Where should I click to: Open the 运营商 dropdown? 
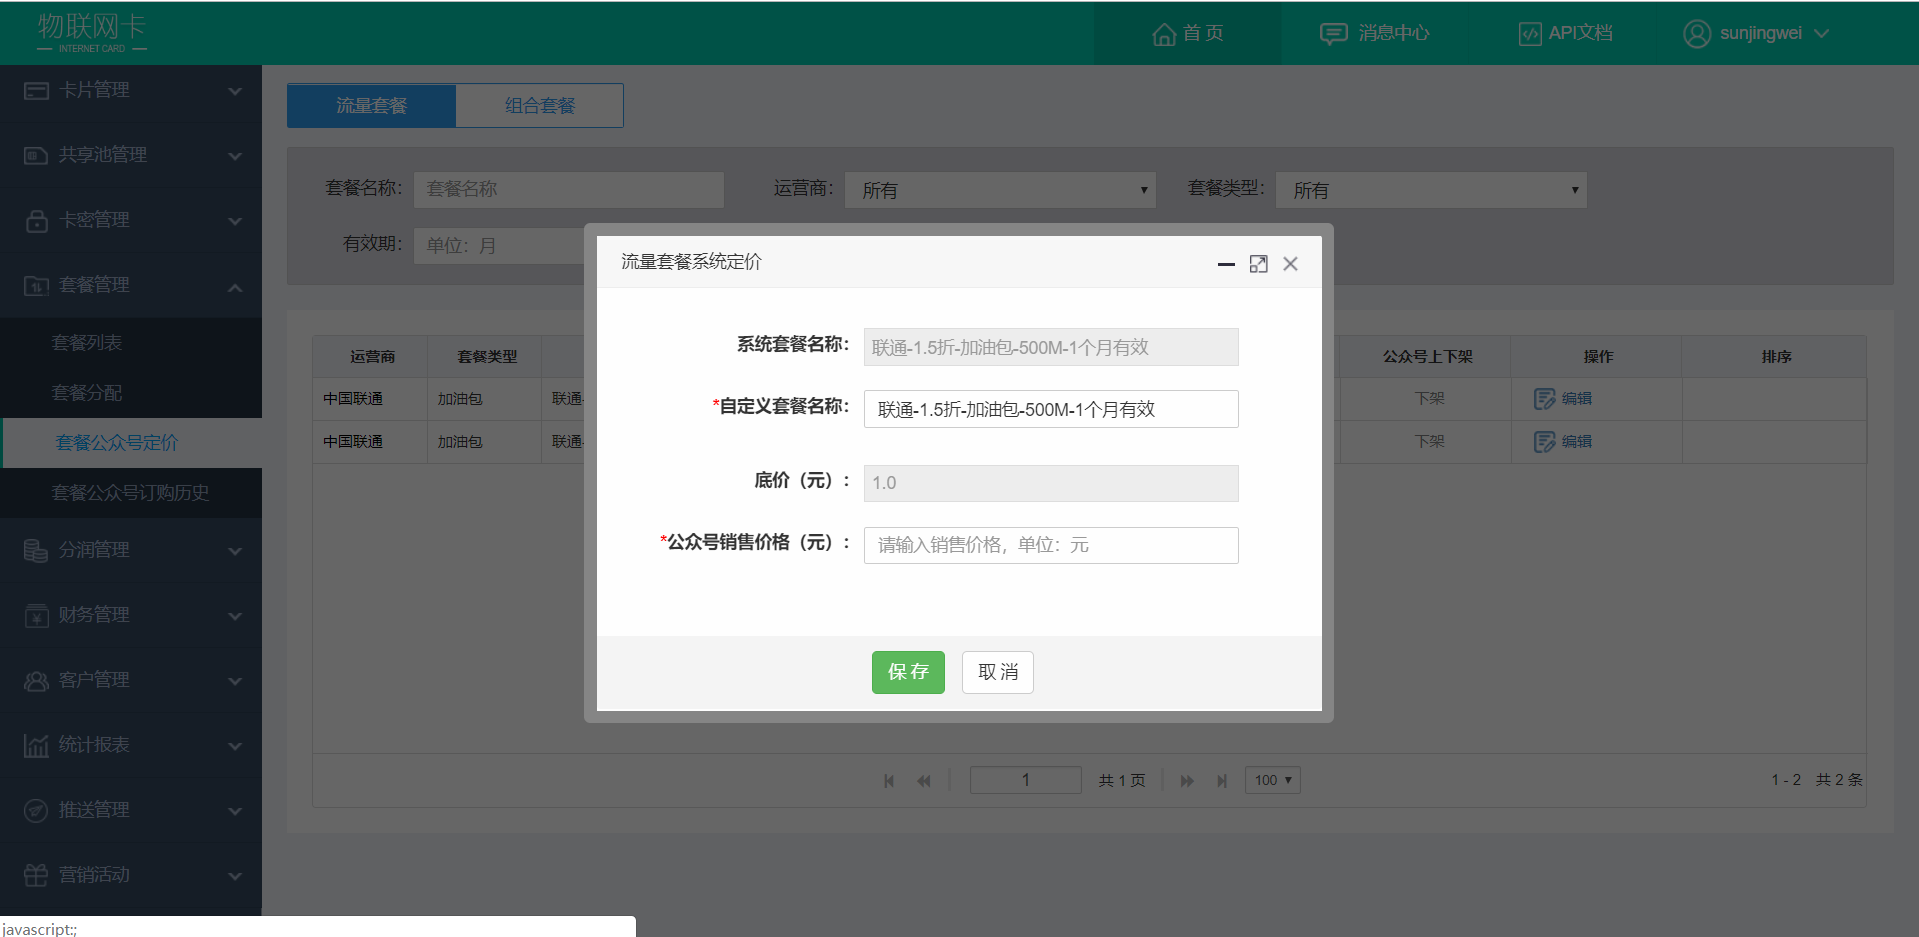point(1000,190)
